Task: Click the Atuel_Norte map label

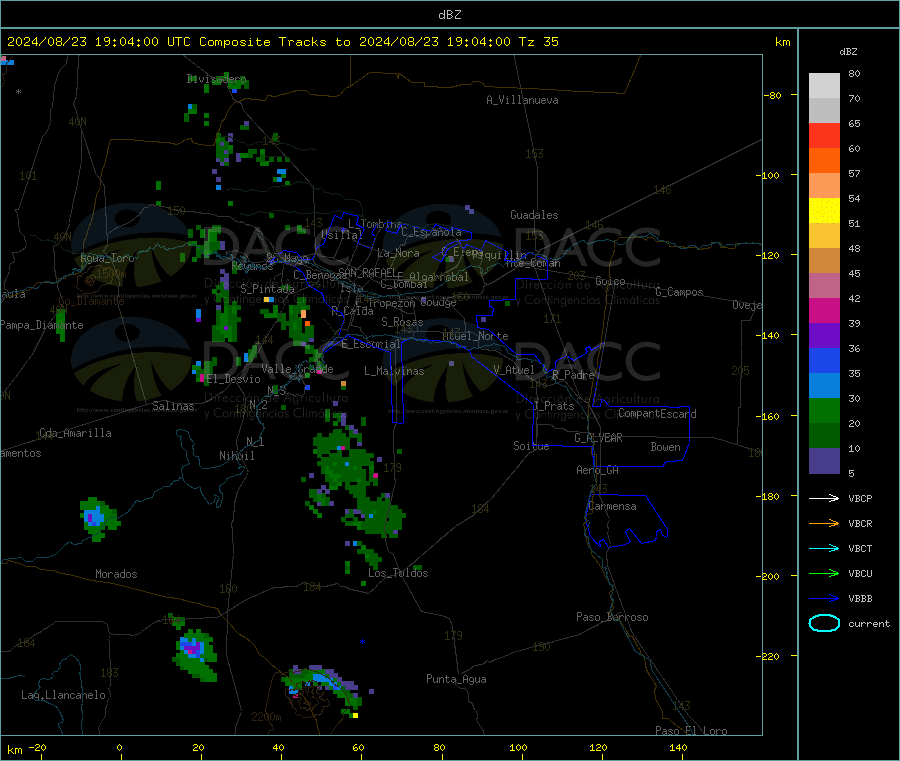Action: coord(475,336)
